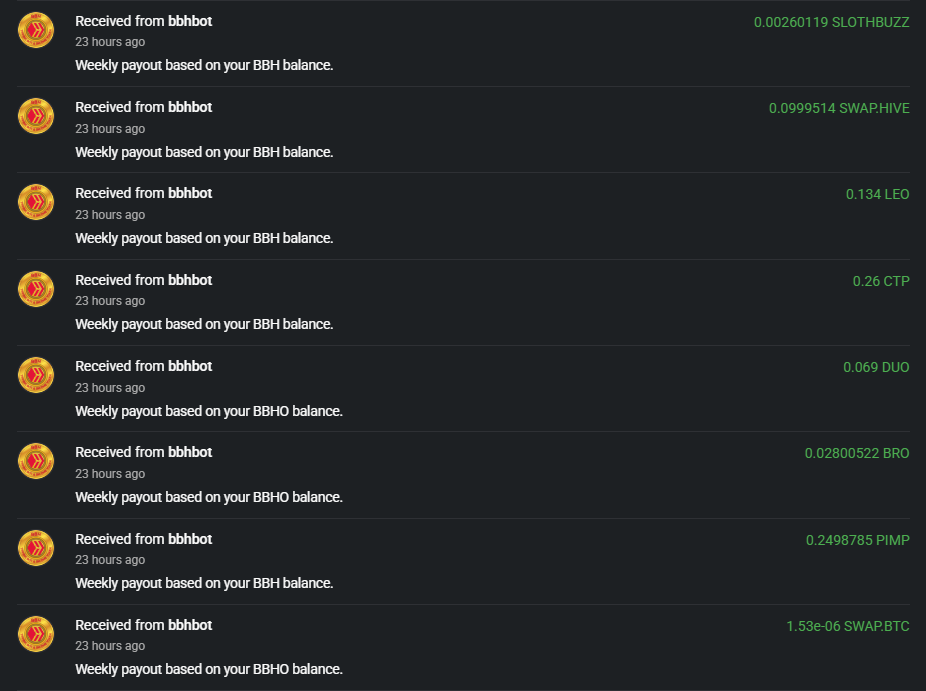The width and height of the screenshot is (926, 691).
Task: Click the 0.00260119 SLOTHBUZZ amount
Action: pos(831,22)
